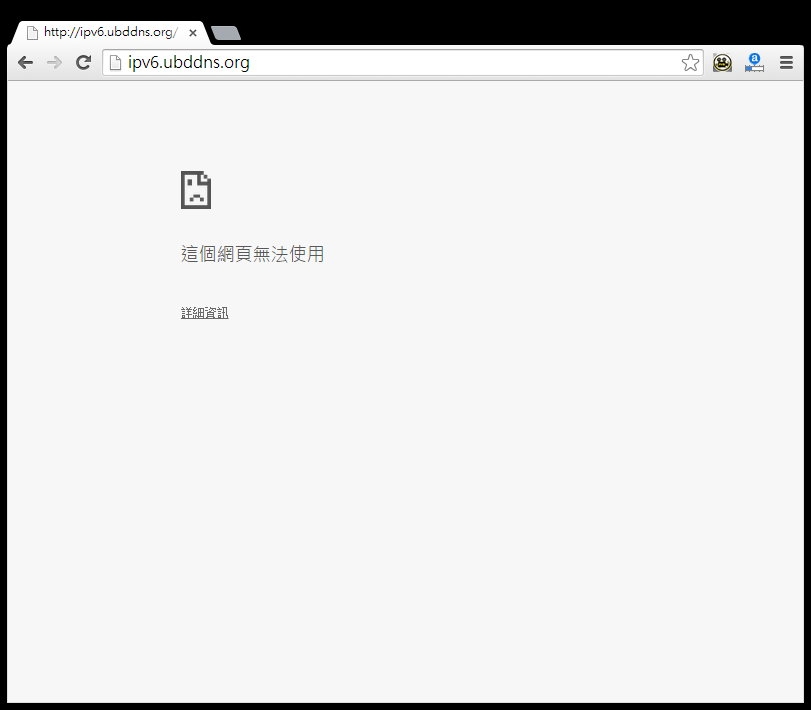
Task: Open a new tab
Action: (226, 33)
